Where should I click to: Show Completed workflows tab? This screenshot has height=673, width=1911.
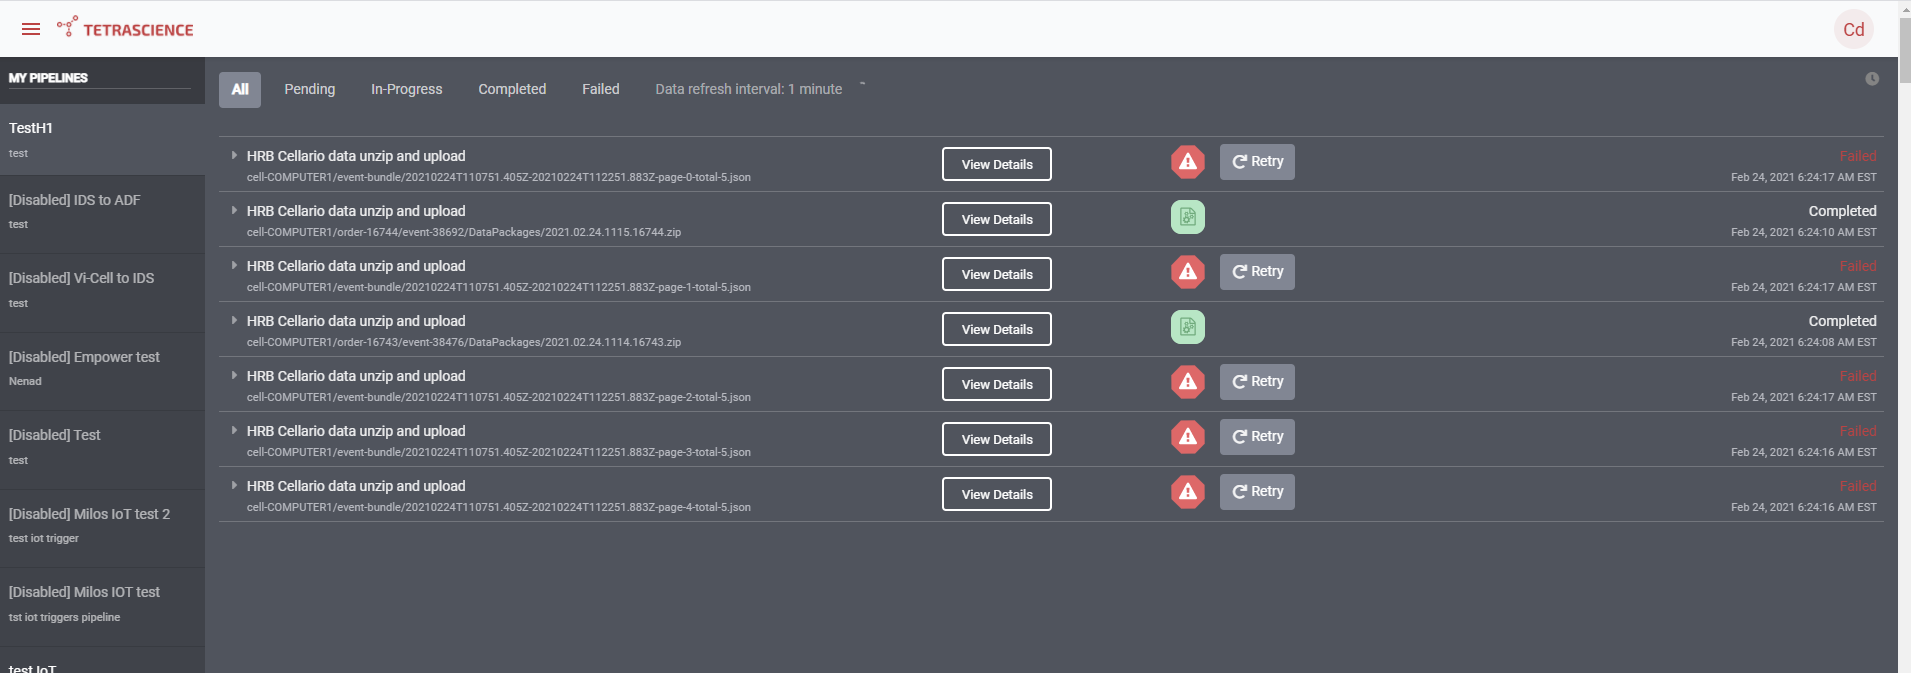pos(512,89)
